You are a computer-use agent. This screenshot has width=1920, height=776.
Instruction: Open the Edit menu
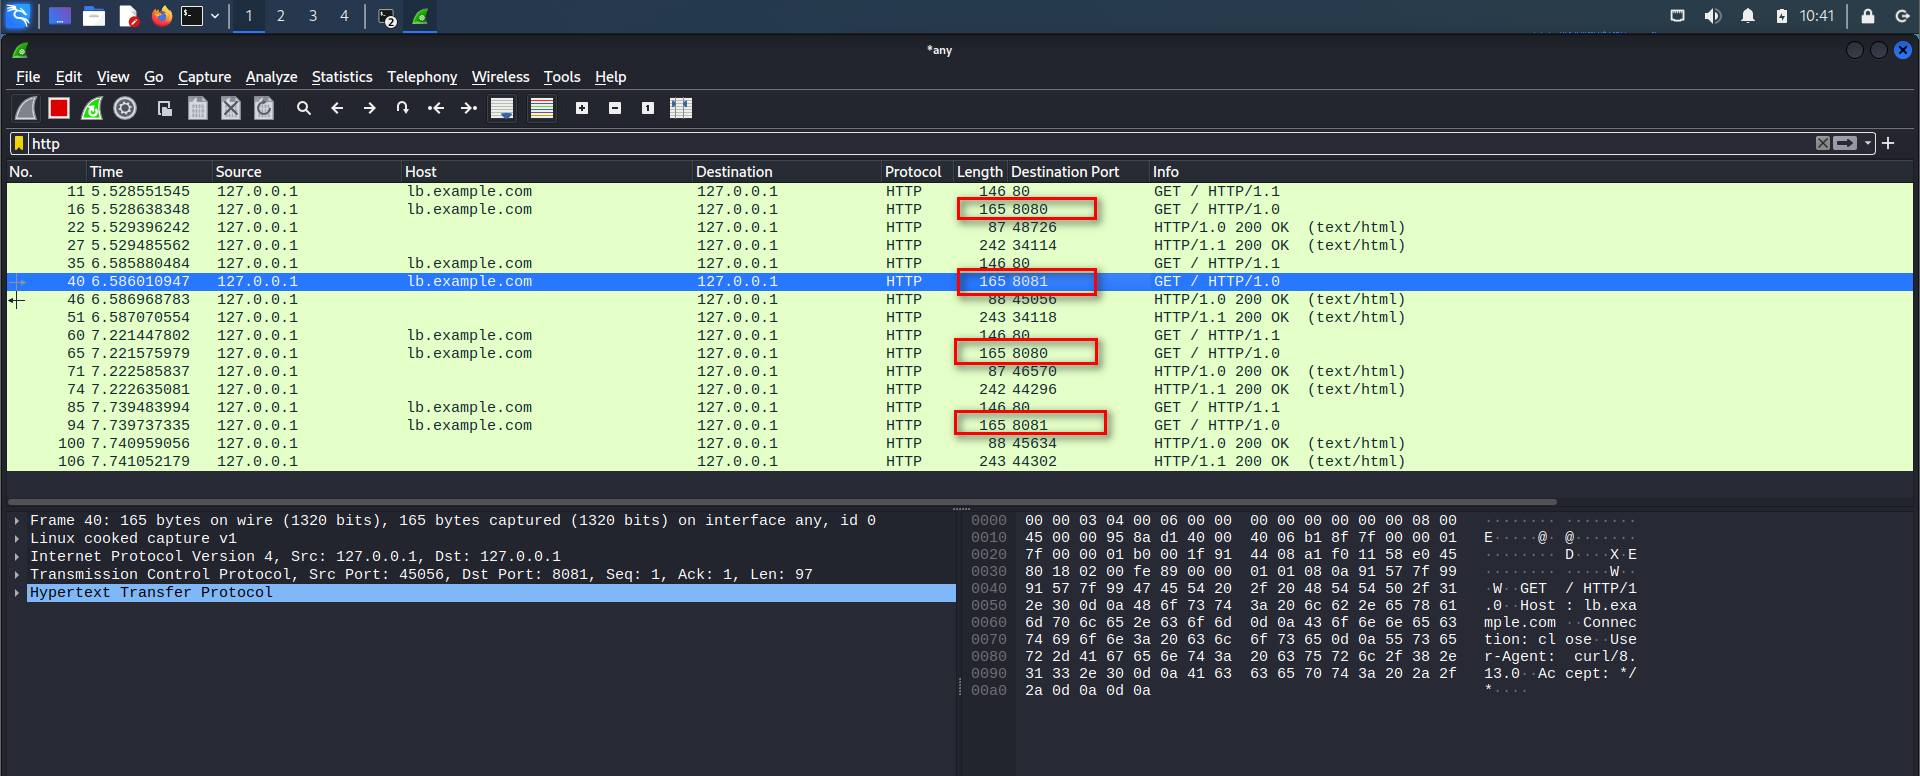(x=69, y=77)
